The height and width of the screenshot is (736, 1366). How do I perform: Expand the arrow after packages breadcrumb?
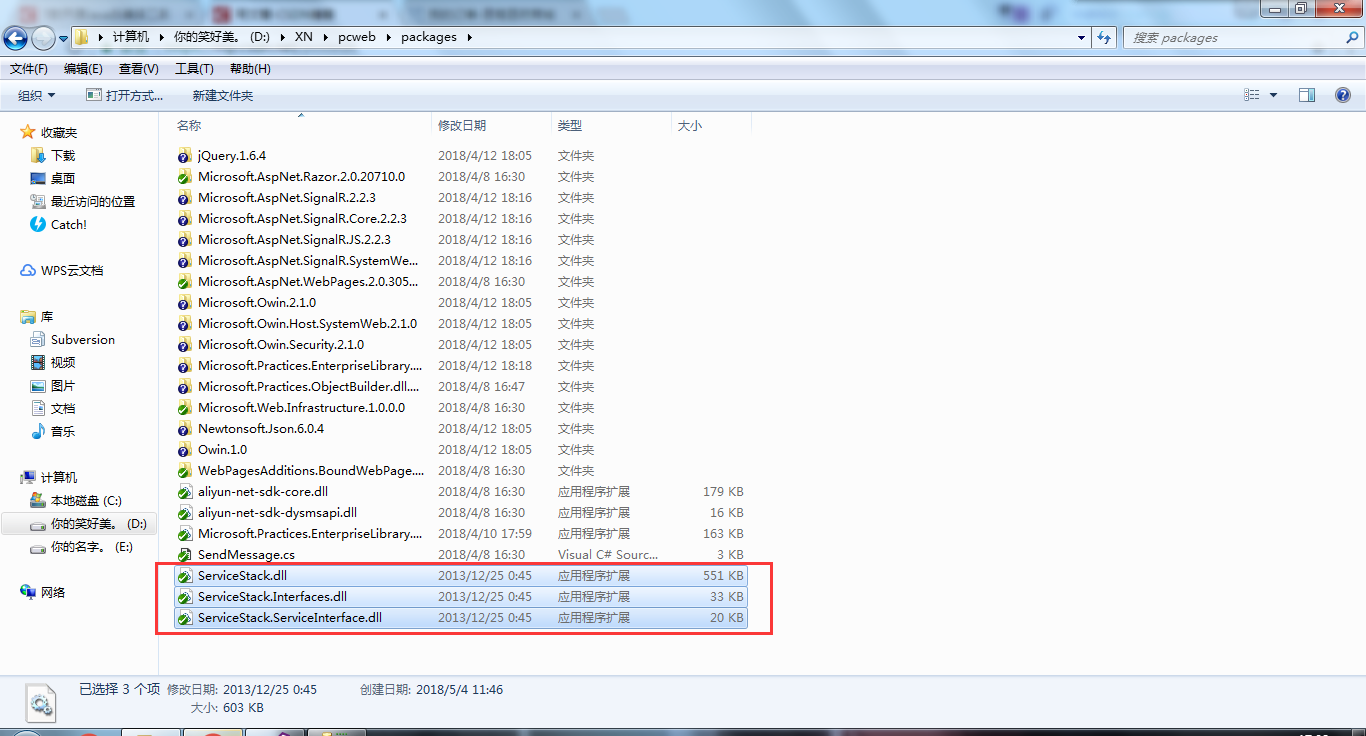(x=469, y=37)
